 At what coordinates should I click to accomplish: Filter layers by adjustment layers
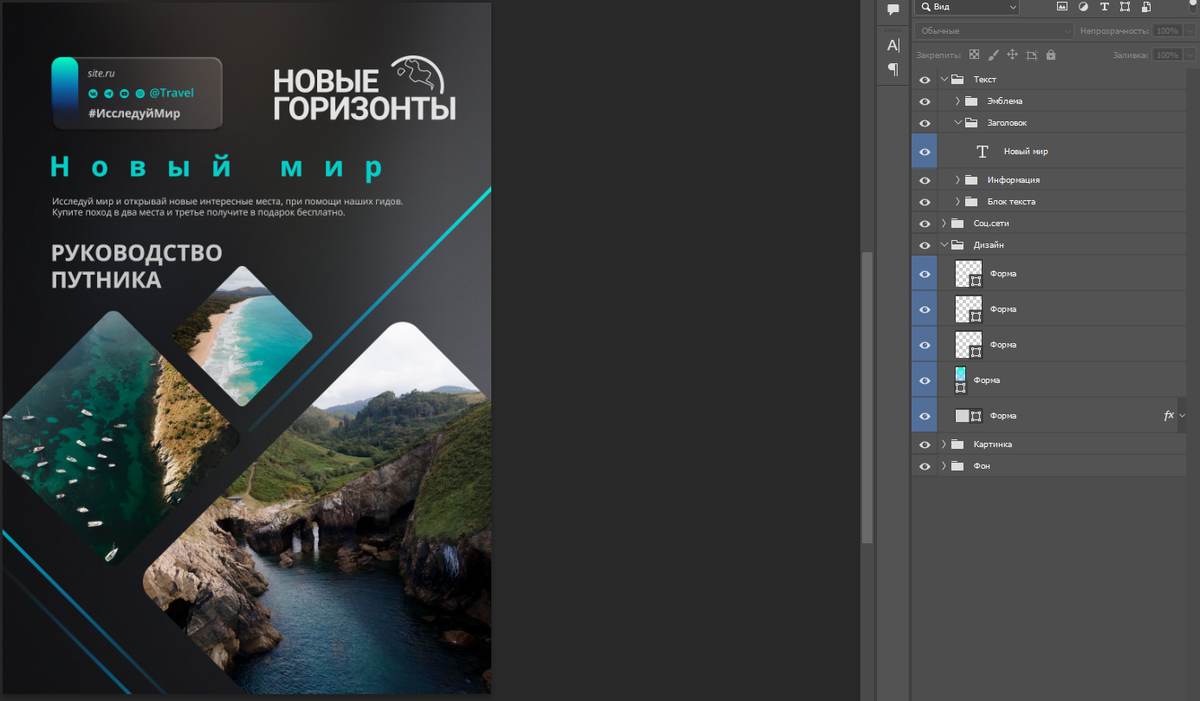tap(1083, 7)
